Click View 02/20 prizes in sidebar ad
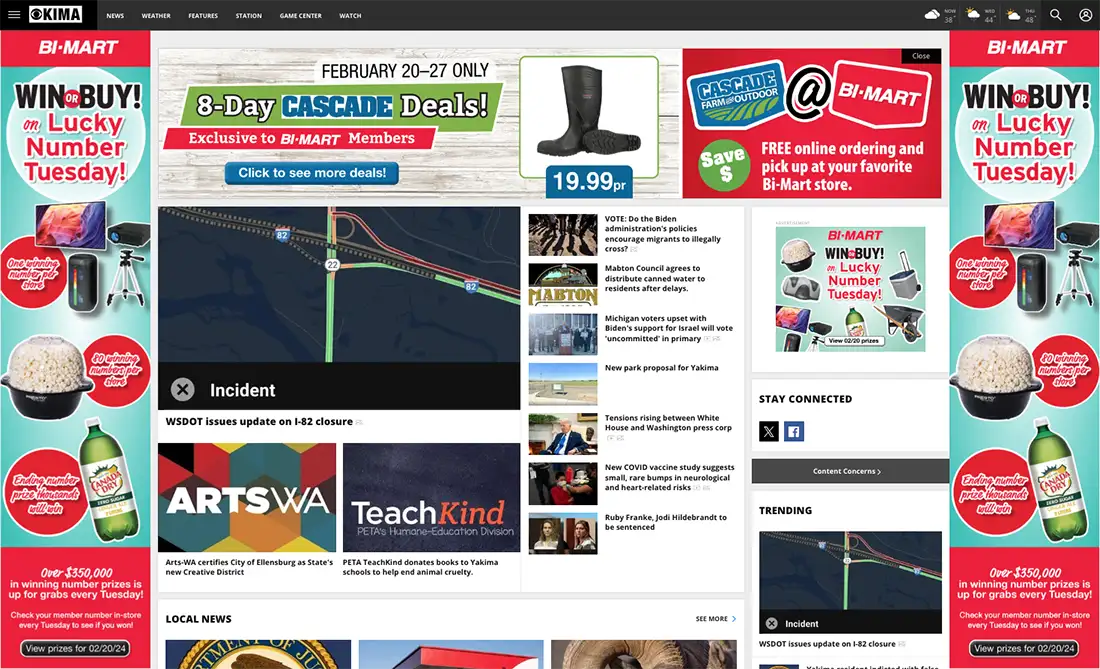 (853, 341)
